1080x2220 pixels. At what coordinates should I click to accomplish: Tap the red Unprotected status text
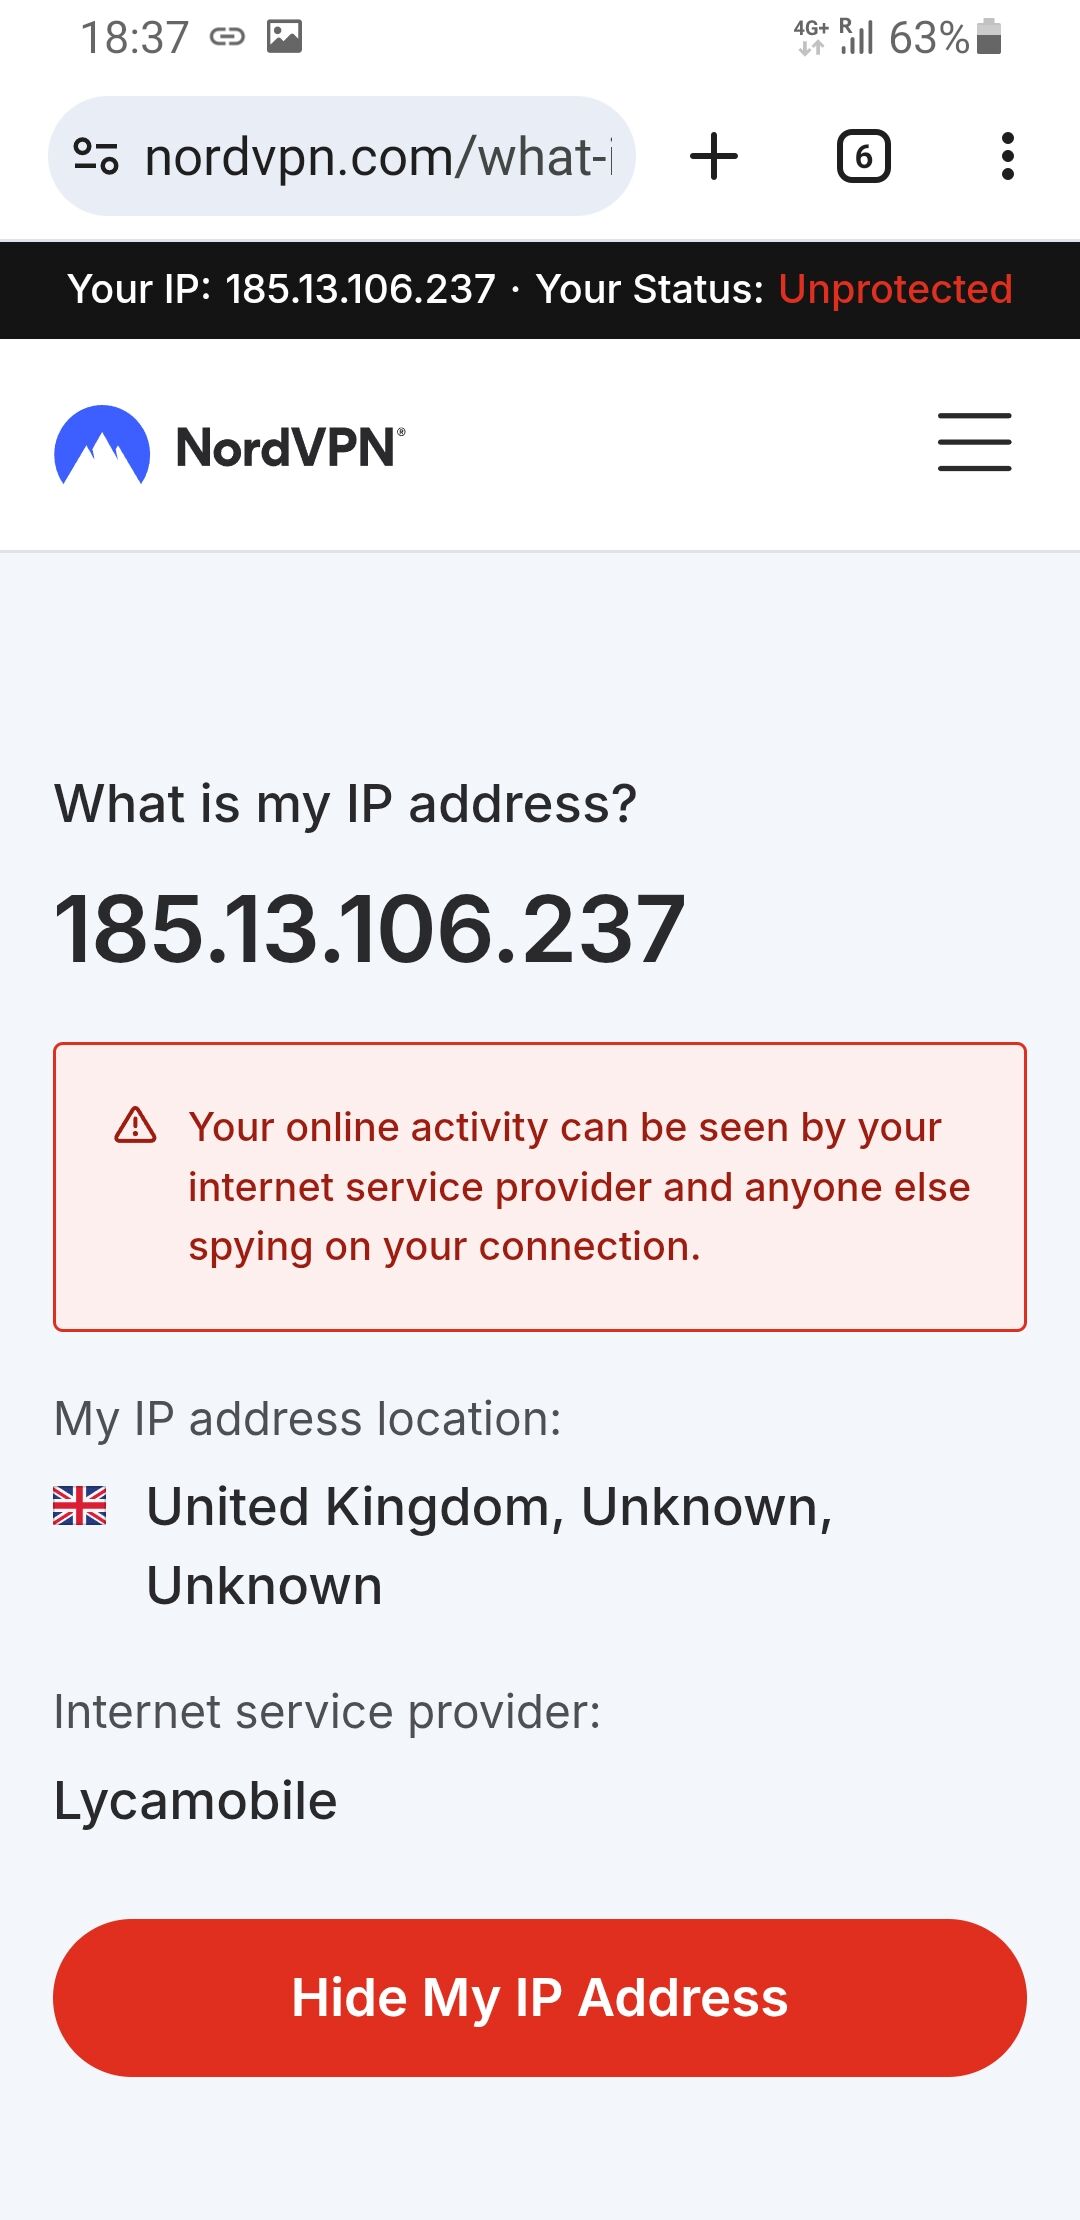pyautogui.click(x=895, y=289)
